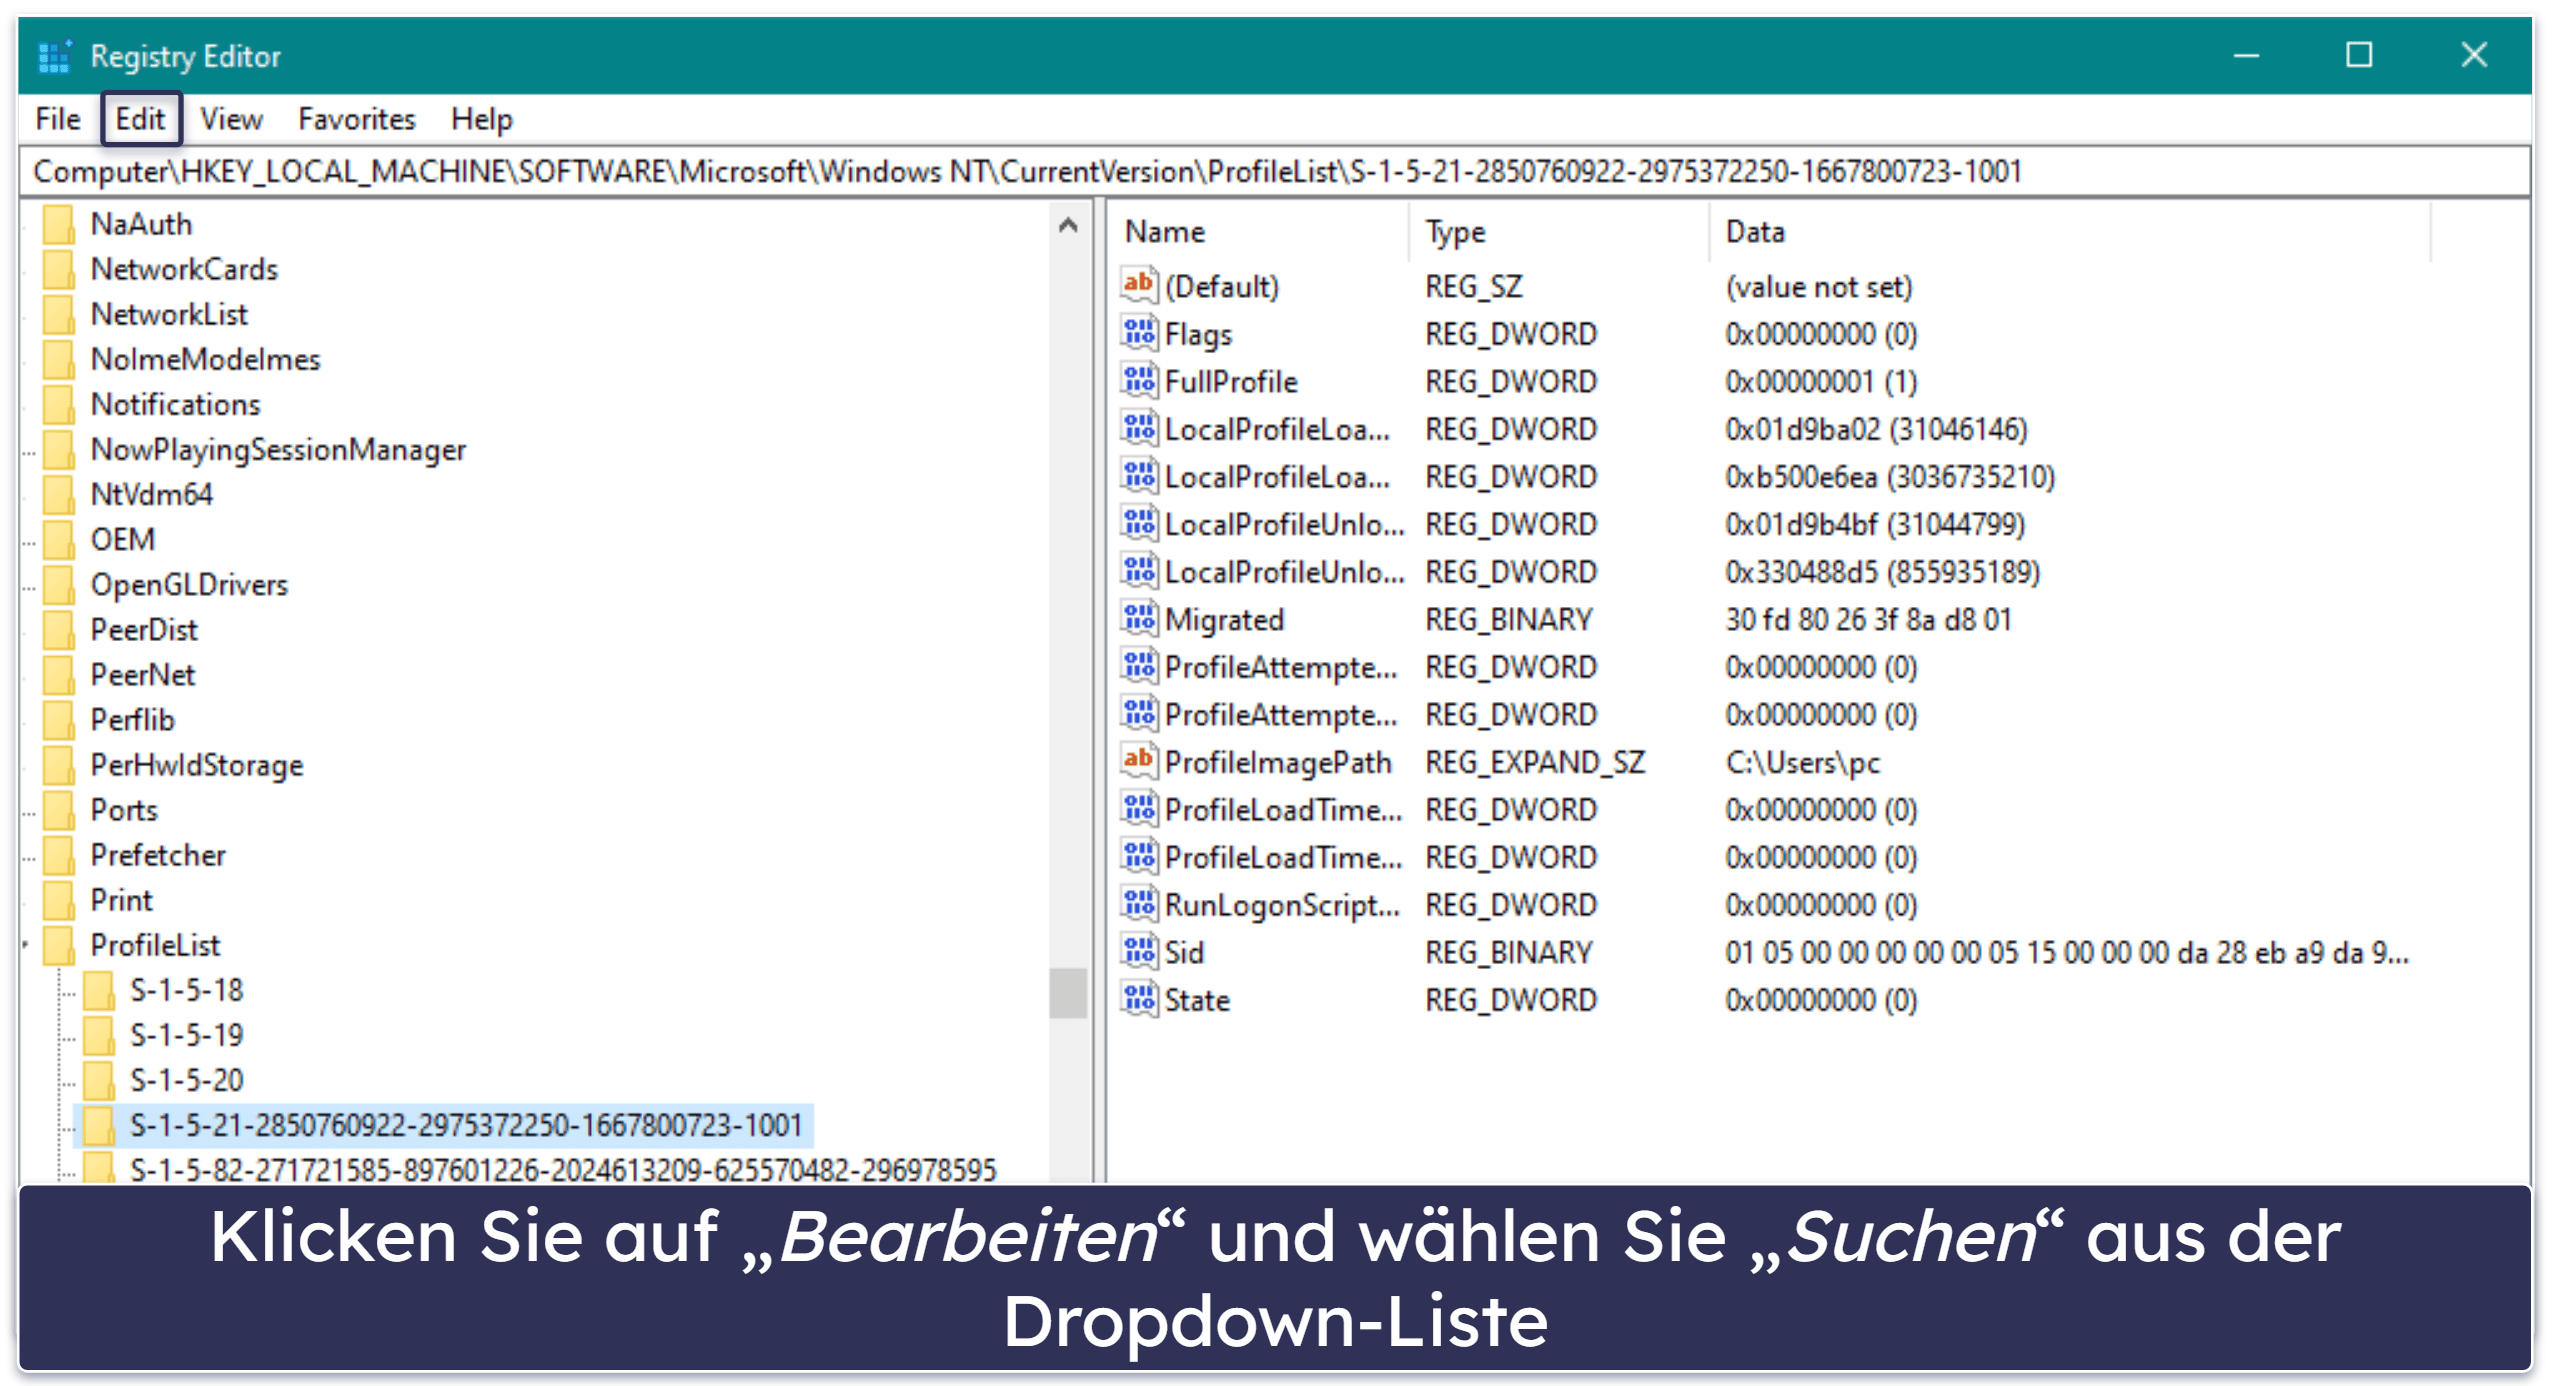
Task: Click the OpenGLDrivers folder icon
Action: (59, 585)
